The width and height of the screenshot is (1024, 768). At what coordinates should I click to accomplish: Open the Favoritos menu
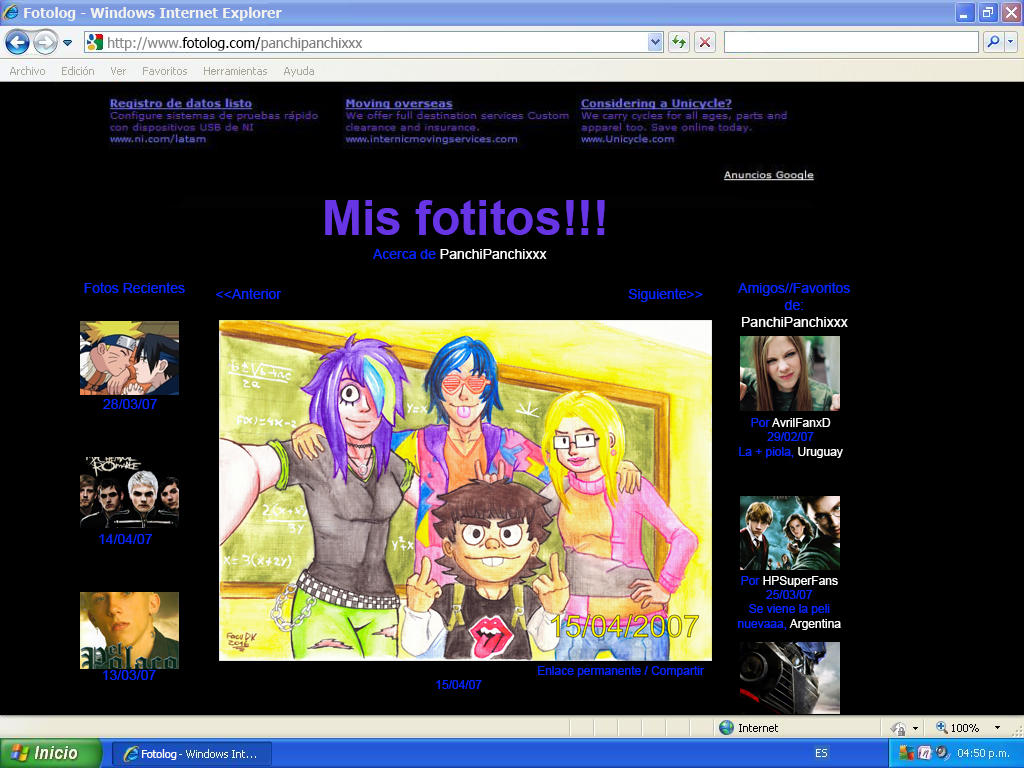(x=164, y=71)
